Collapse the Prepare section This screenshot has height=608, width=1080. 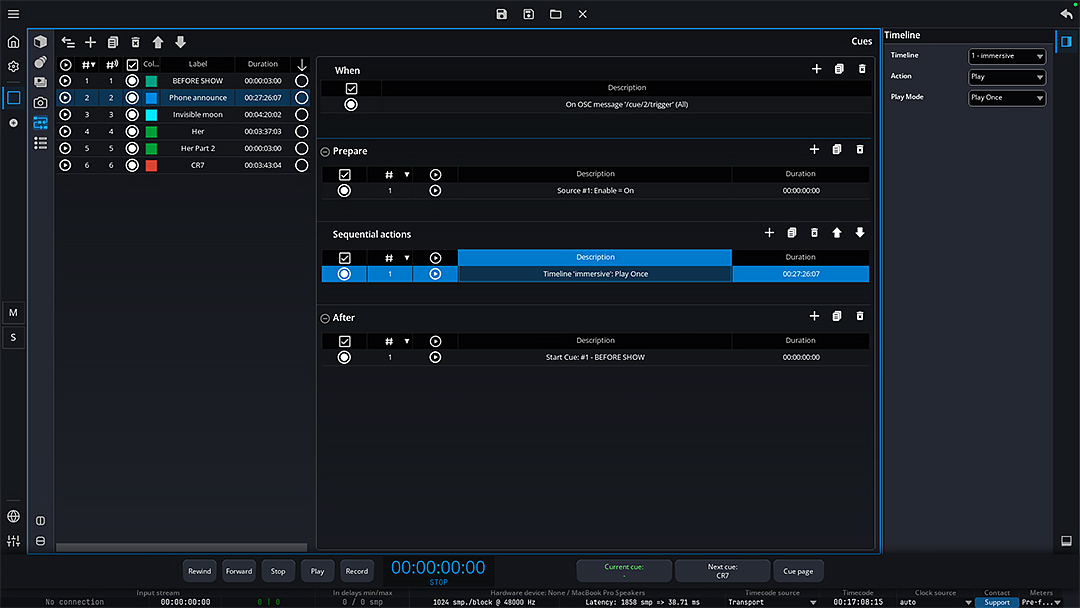(325, 152)
